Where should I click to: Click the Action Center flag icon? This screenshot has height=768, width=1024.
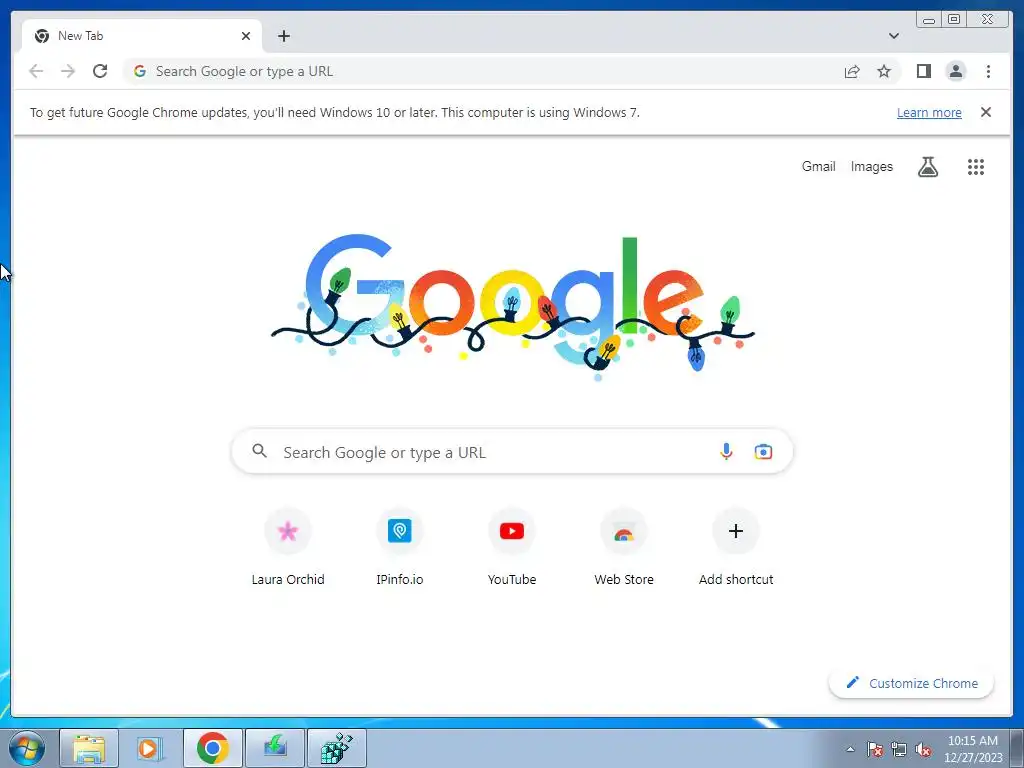click(874, 750)
